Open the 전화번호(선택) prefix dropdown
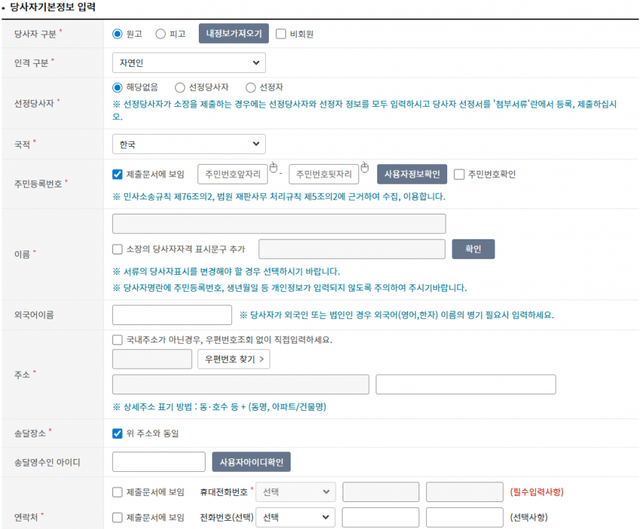640x529 pixels. click(295, 518)
